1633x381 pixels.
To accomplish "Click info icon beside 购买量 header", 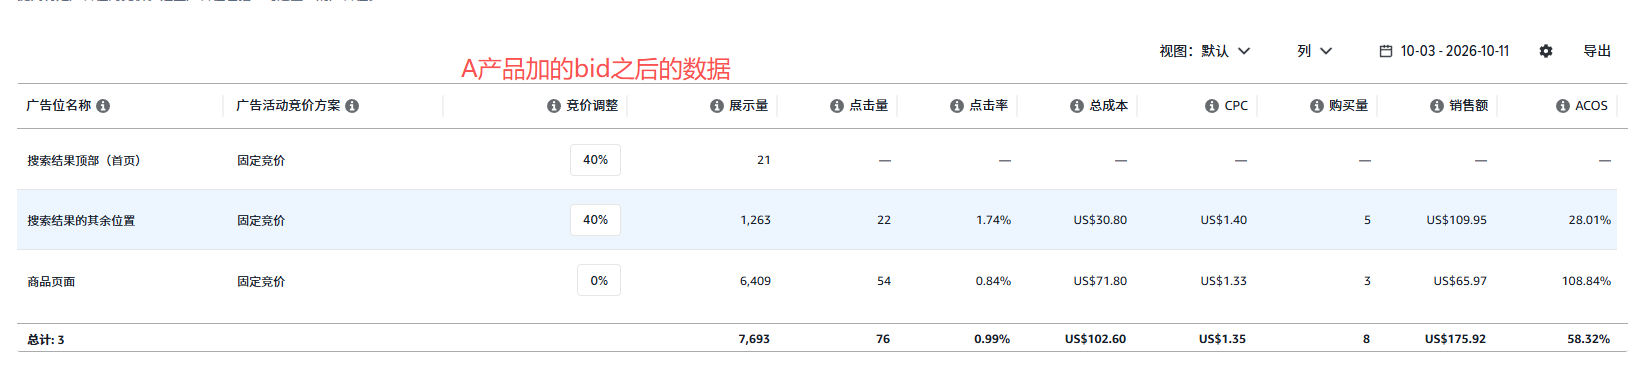I will [x=1317, y=106].
